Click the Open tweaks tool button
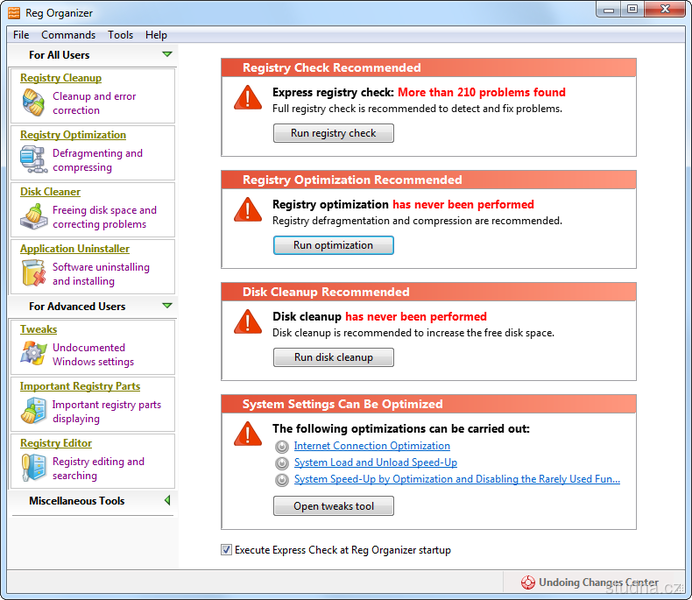The width and height of the screenshot is (692, 600). 333,506
